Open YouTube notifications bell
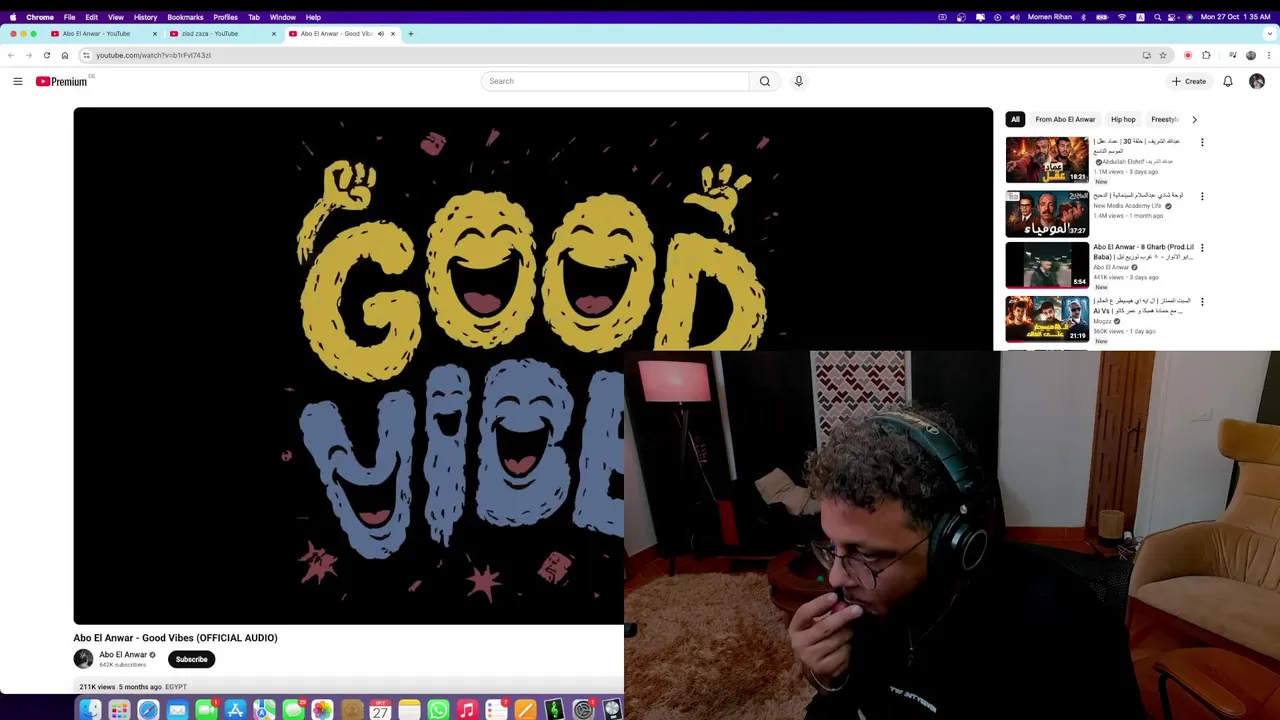The width and height of the screenshot is (1280, 720). point(1228,81)
